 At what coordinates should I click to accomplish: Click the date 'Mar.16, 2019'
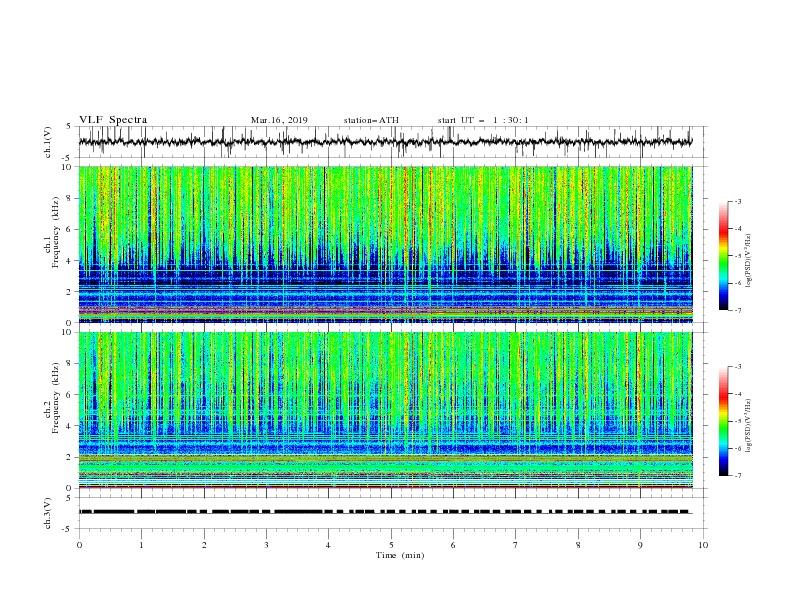coord(279,120)
